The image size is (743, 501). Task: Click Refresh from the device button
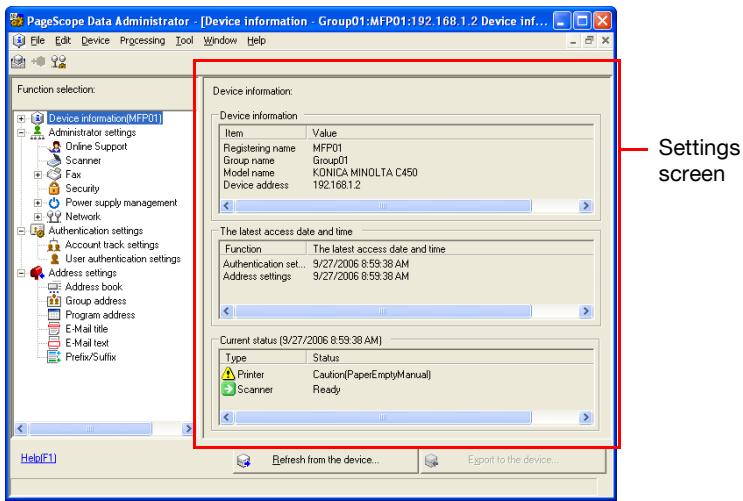(x=326, y=460)
